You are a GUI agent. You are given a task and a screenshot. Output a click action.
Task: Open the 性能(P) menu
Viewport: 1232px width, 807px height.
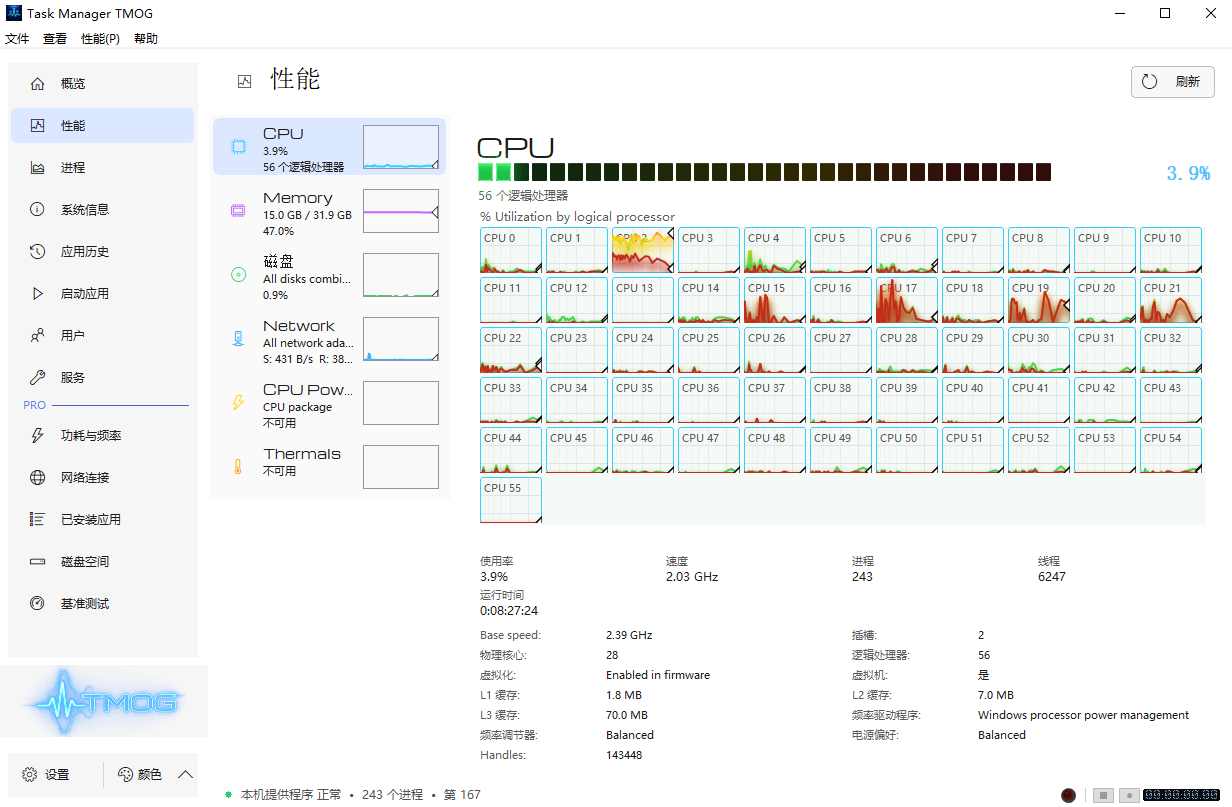(x=100, y=39)
